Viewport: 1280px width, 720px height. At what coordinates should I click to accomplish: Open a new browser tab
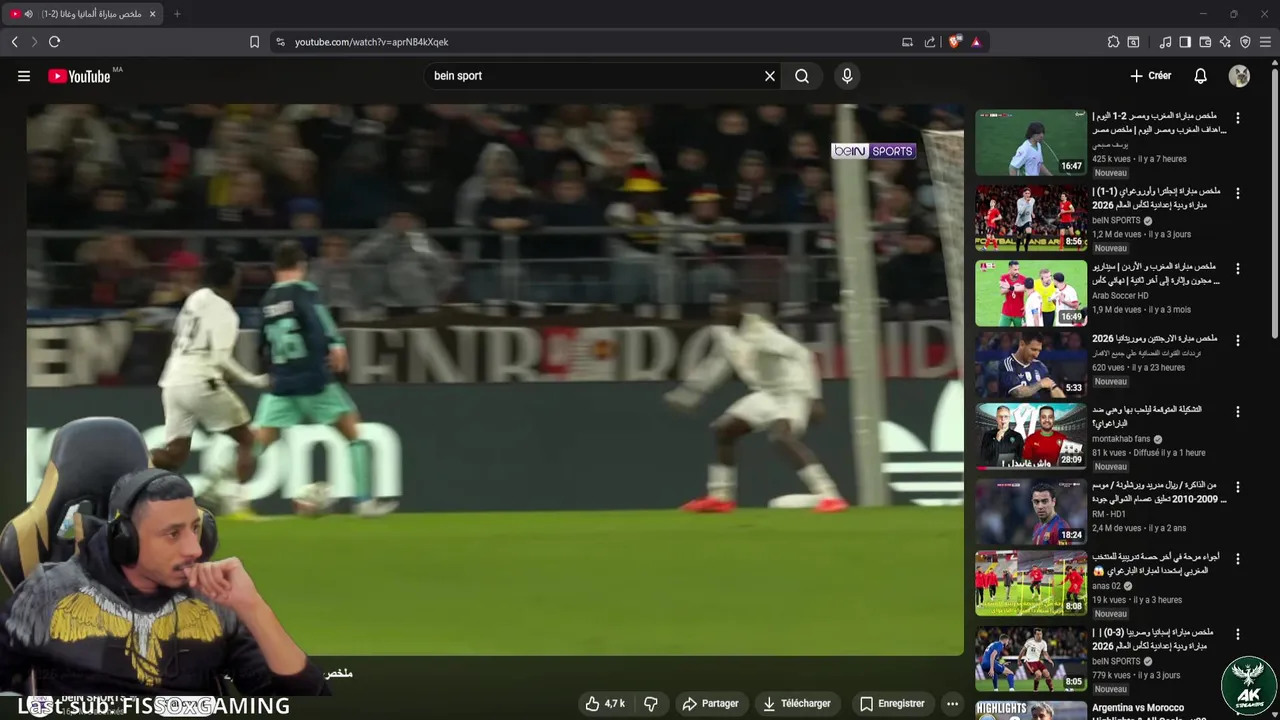(x=177, y=14)
